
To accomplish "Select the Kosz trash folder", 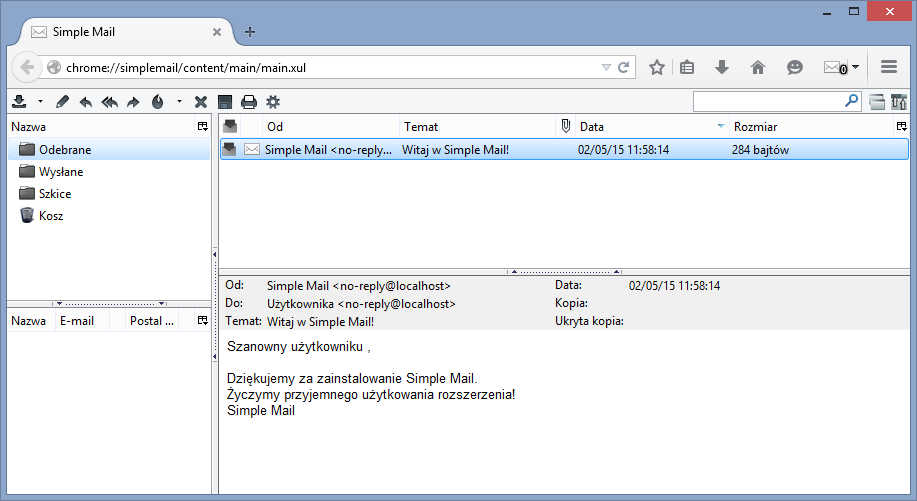I will click(x=109, y=216).
